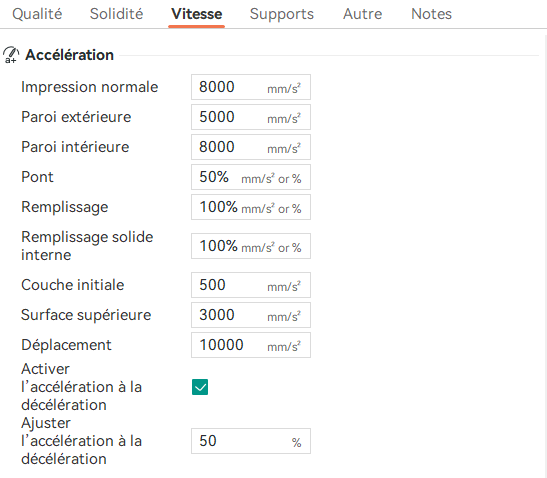Open the Autre tab

tap(362, 14)
